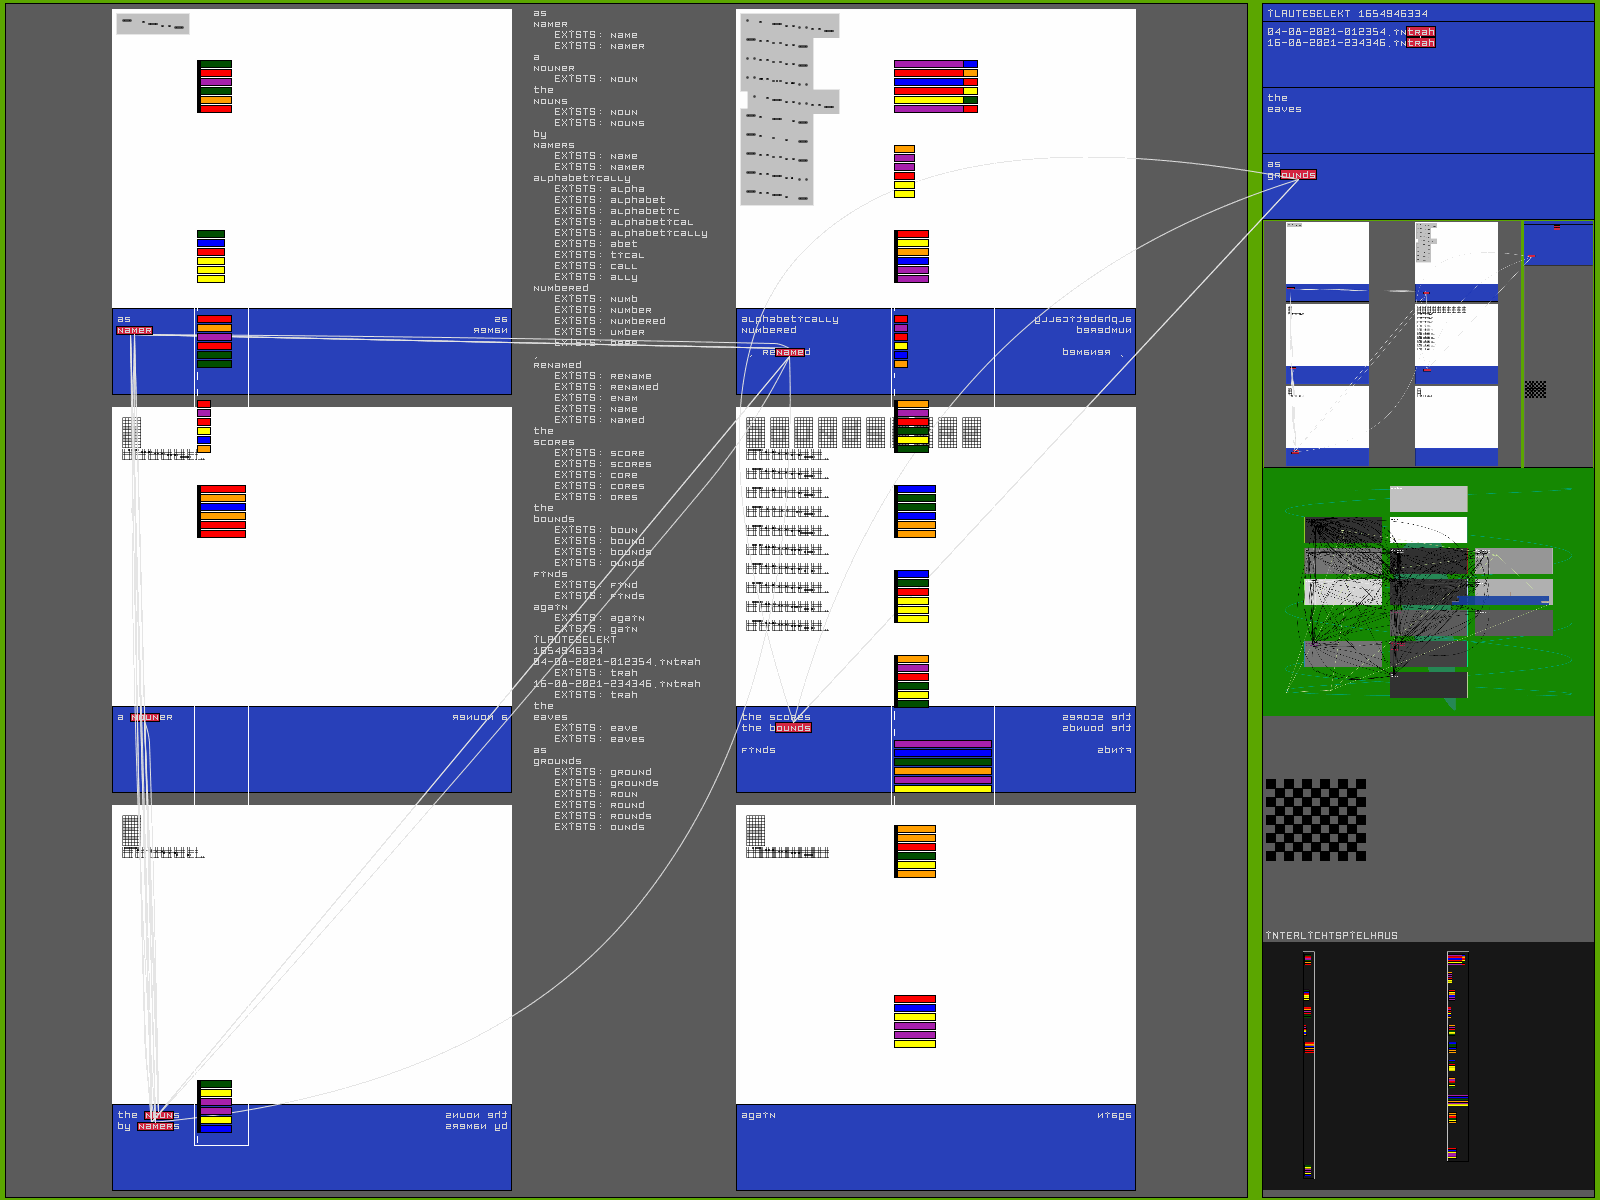
Task: Select the highlighted NAMER word after 'as'
Action: click(x=135, y=330)
